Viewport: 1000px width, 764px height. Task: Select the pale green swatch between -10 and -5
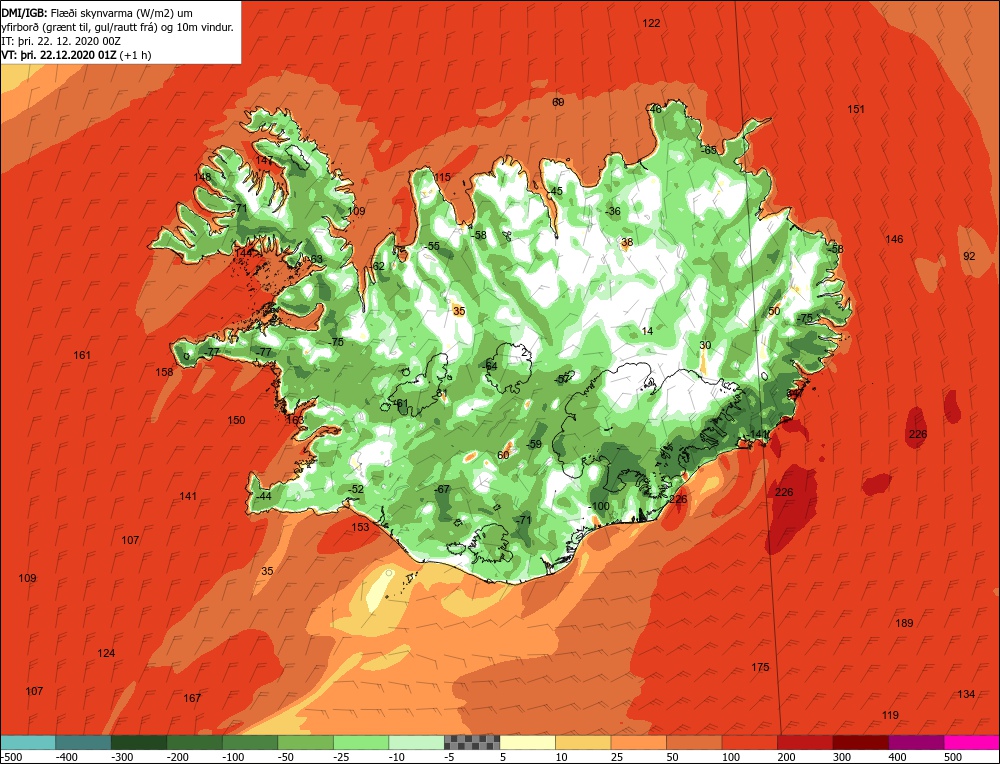click(416, 742)
